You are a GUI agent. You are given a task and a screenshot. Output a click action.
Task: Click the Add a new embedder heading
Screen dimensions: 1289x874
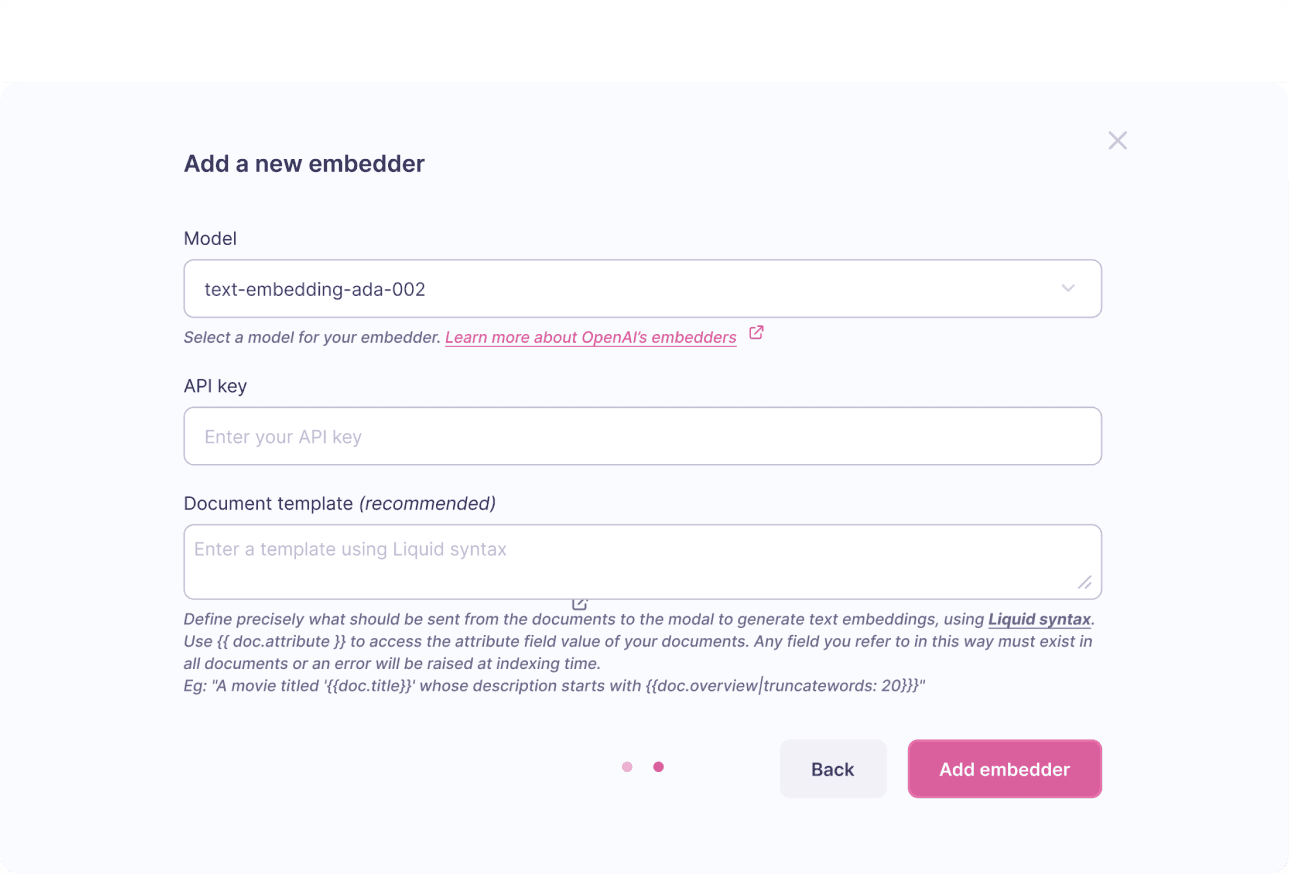tap(304, 164)
